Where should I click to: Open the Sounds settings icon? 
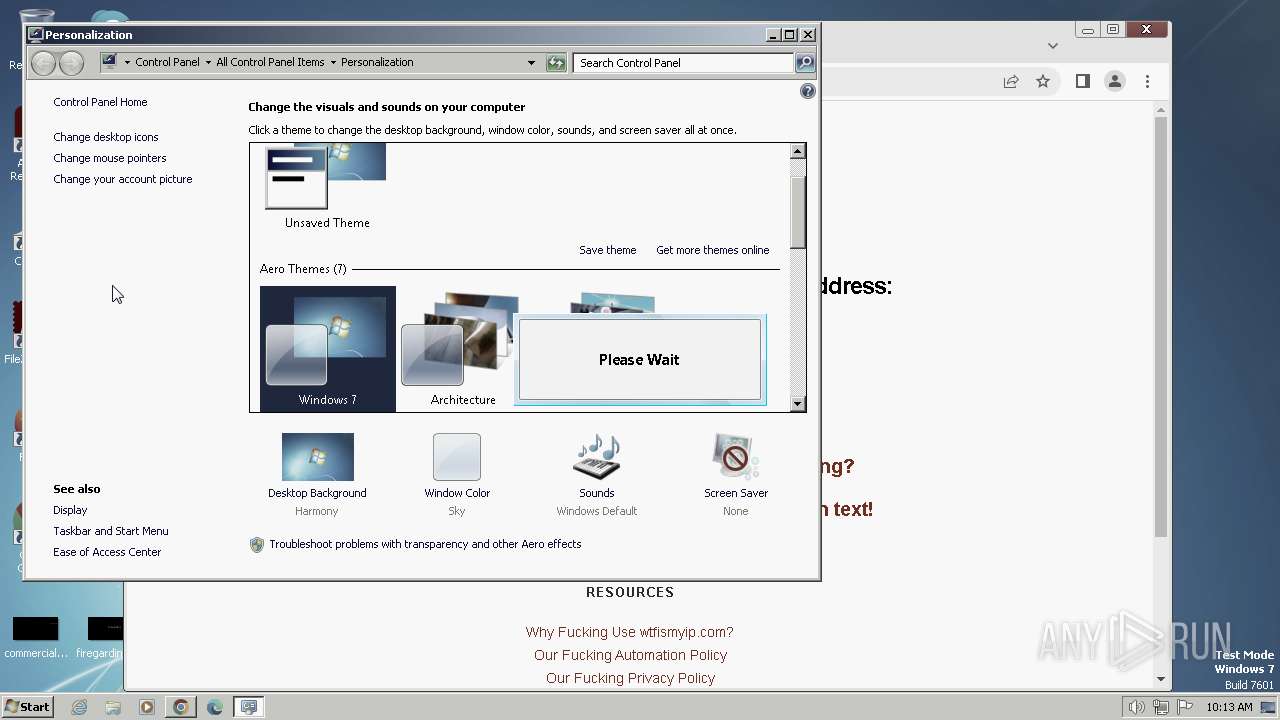(597, 457)
